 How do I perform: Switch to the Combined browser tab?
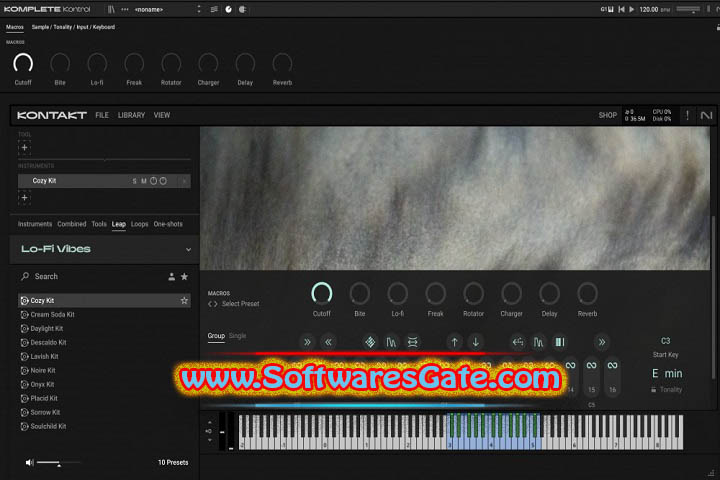coord(72,224)
